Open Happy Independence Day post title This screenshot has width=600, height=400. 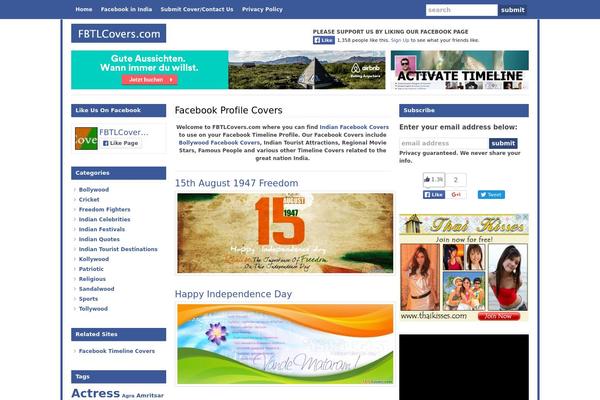233,294
